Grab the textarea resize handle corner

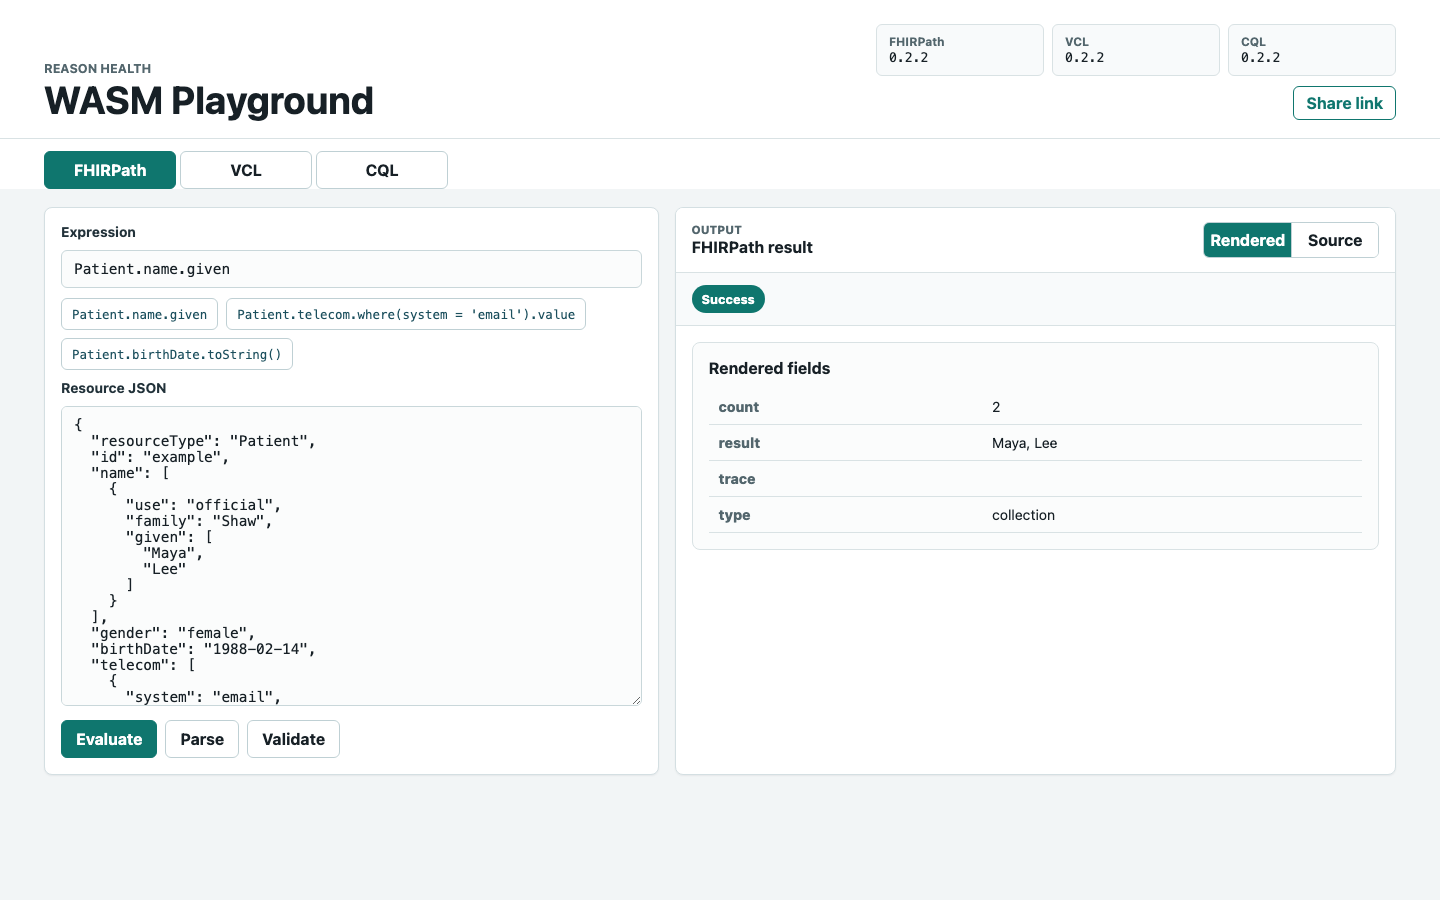coord(636,700)
